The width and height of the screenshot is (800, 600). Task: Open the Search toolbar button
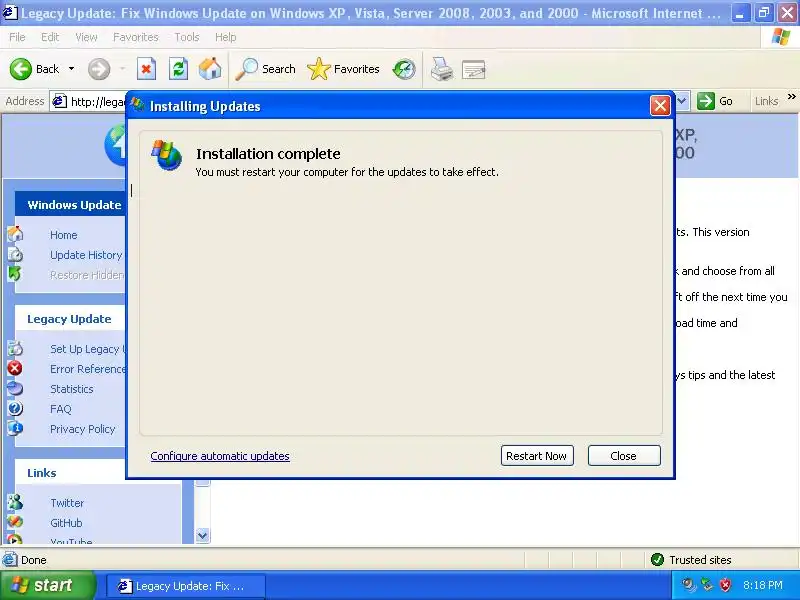click(265, 69)
